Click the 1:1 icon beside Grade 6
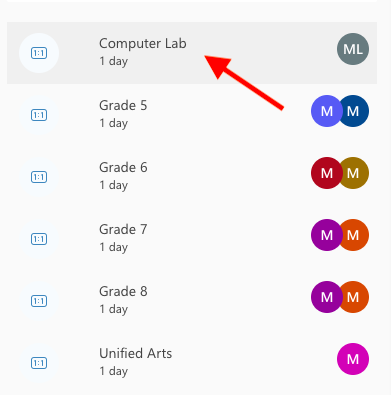Image resolution: width=391 pixels, height=395 pixels. click(x=39, y=177)
